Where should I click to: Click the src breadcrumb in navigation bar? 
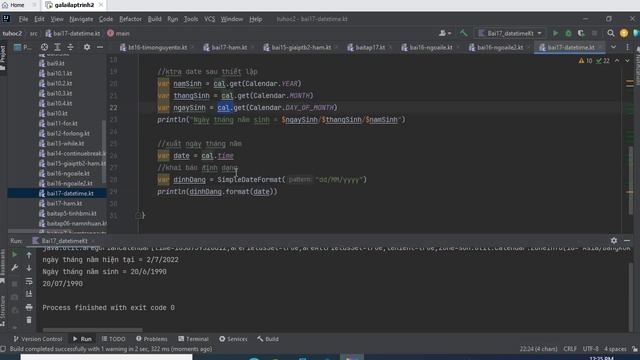click(33, 33)
